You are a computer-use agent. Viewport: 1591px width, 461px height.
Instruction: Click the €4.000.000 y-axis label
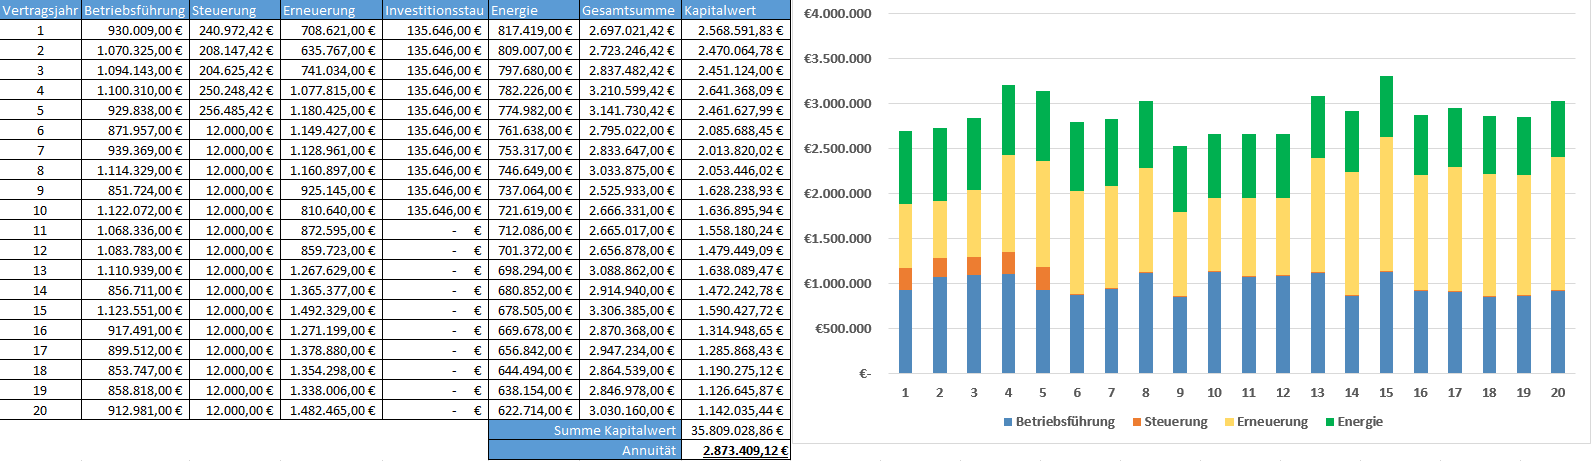(x=837, y=14)
